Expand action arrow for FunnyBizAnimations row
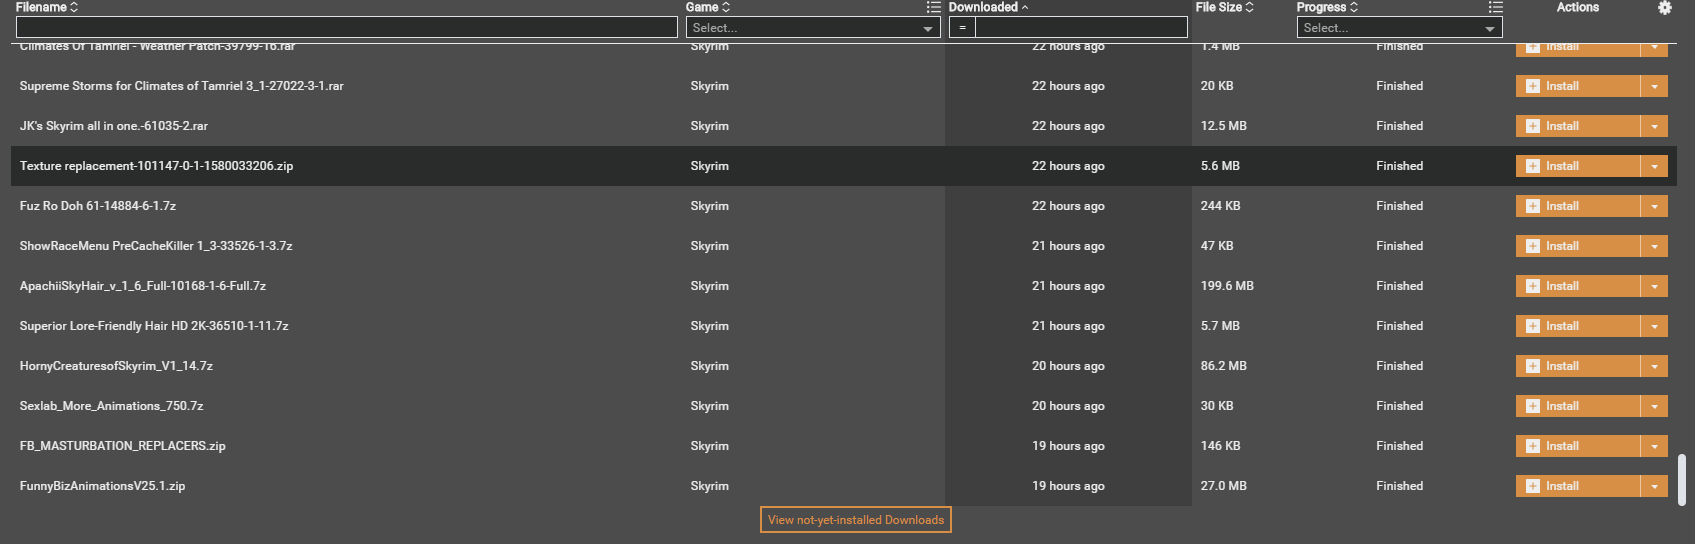The image size is (1695, 544). pos(1654,486)
